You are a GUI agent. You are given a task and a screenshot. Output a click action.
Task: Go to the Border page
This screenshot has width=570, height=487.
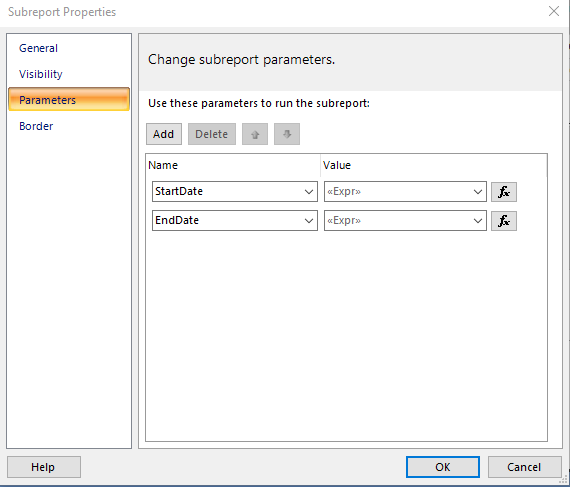pos(36,126)
